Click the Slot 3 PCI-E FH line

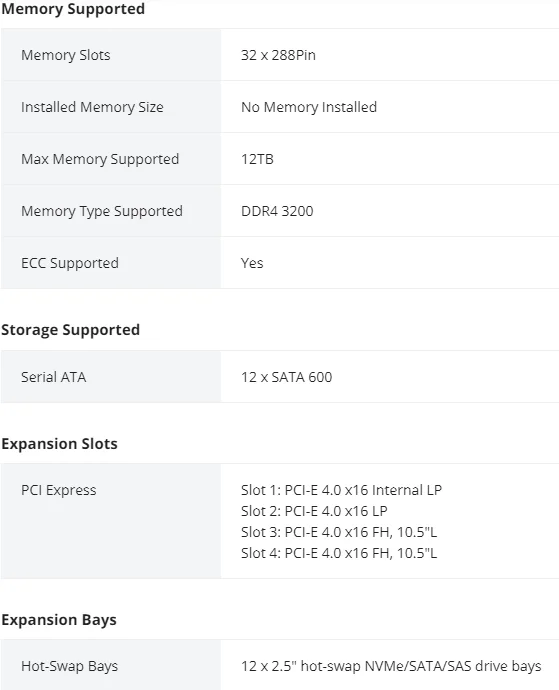coord(339,532)
